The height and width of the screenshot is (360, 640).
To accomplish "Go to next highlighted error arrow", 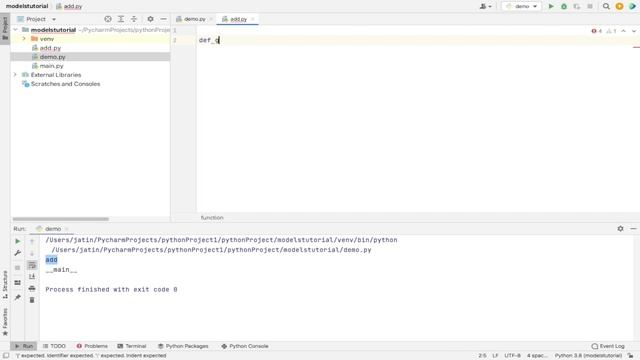I will [x=633, y=31].
